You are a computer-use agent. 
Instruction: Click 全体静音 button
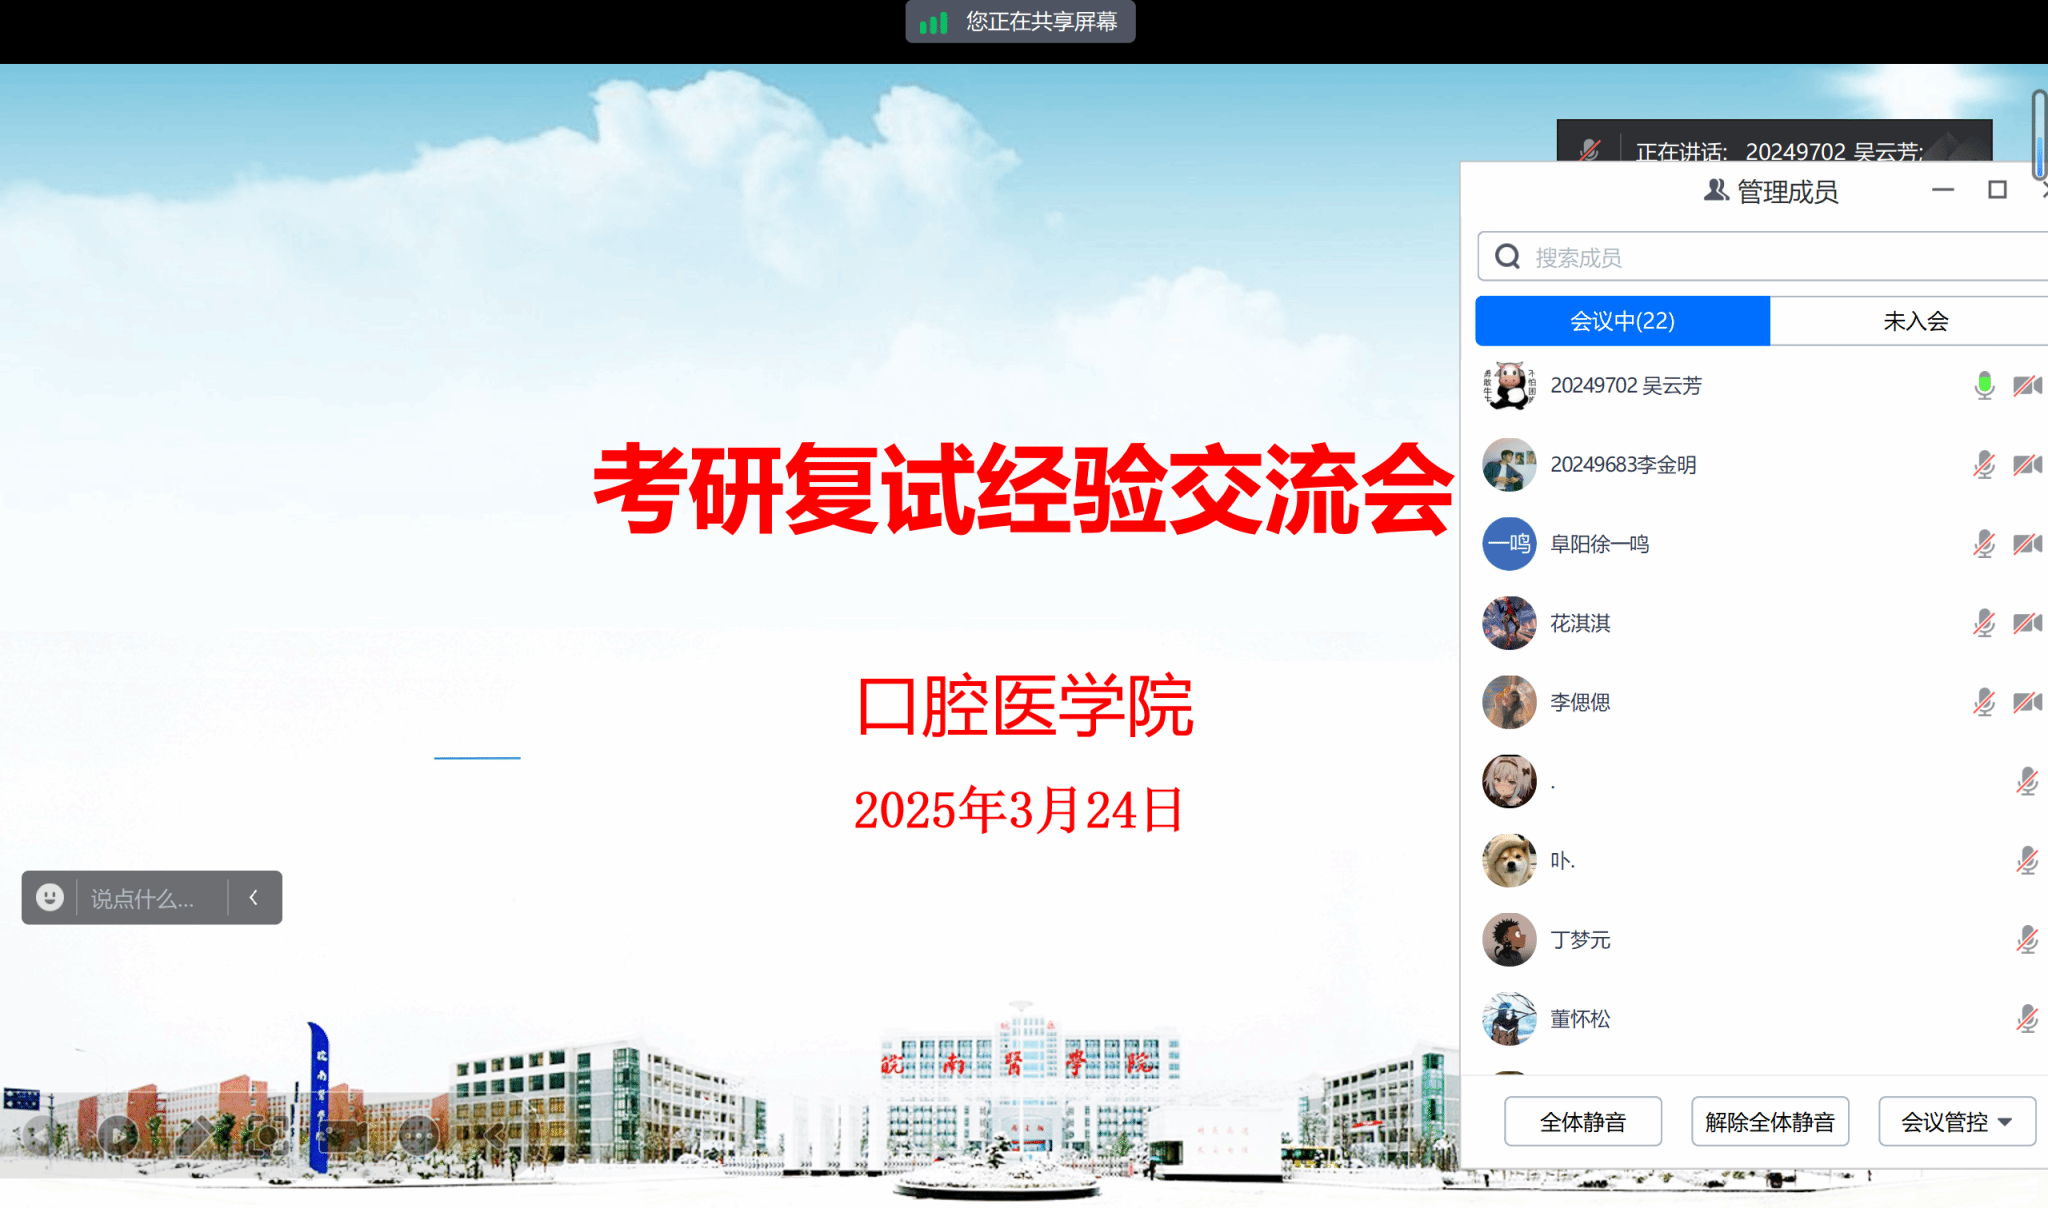tap(1583, 1121)
